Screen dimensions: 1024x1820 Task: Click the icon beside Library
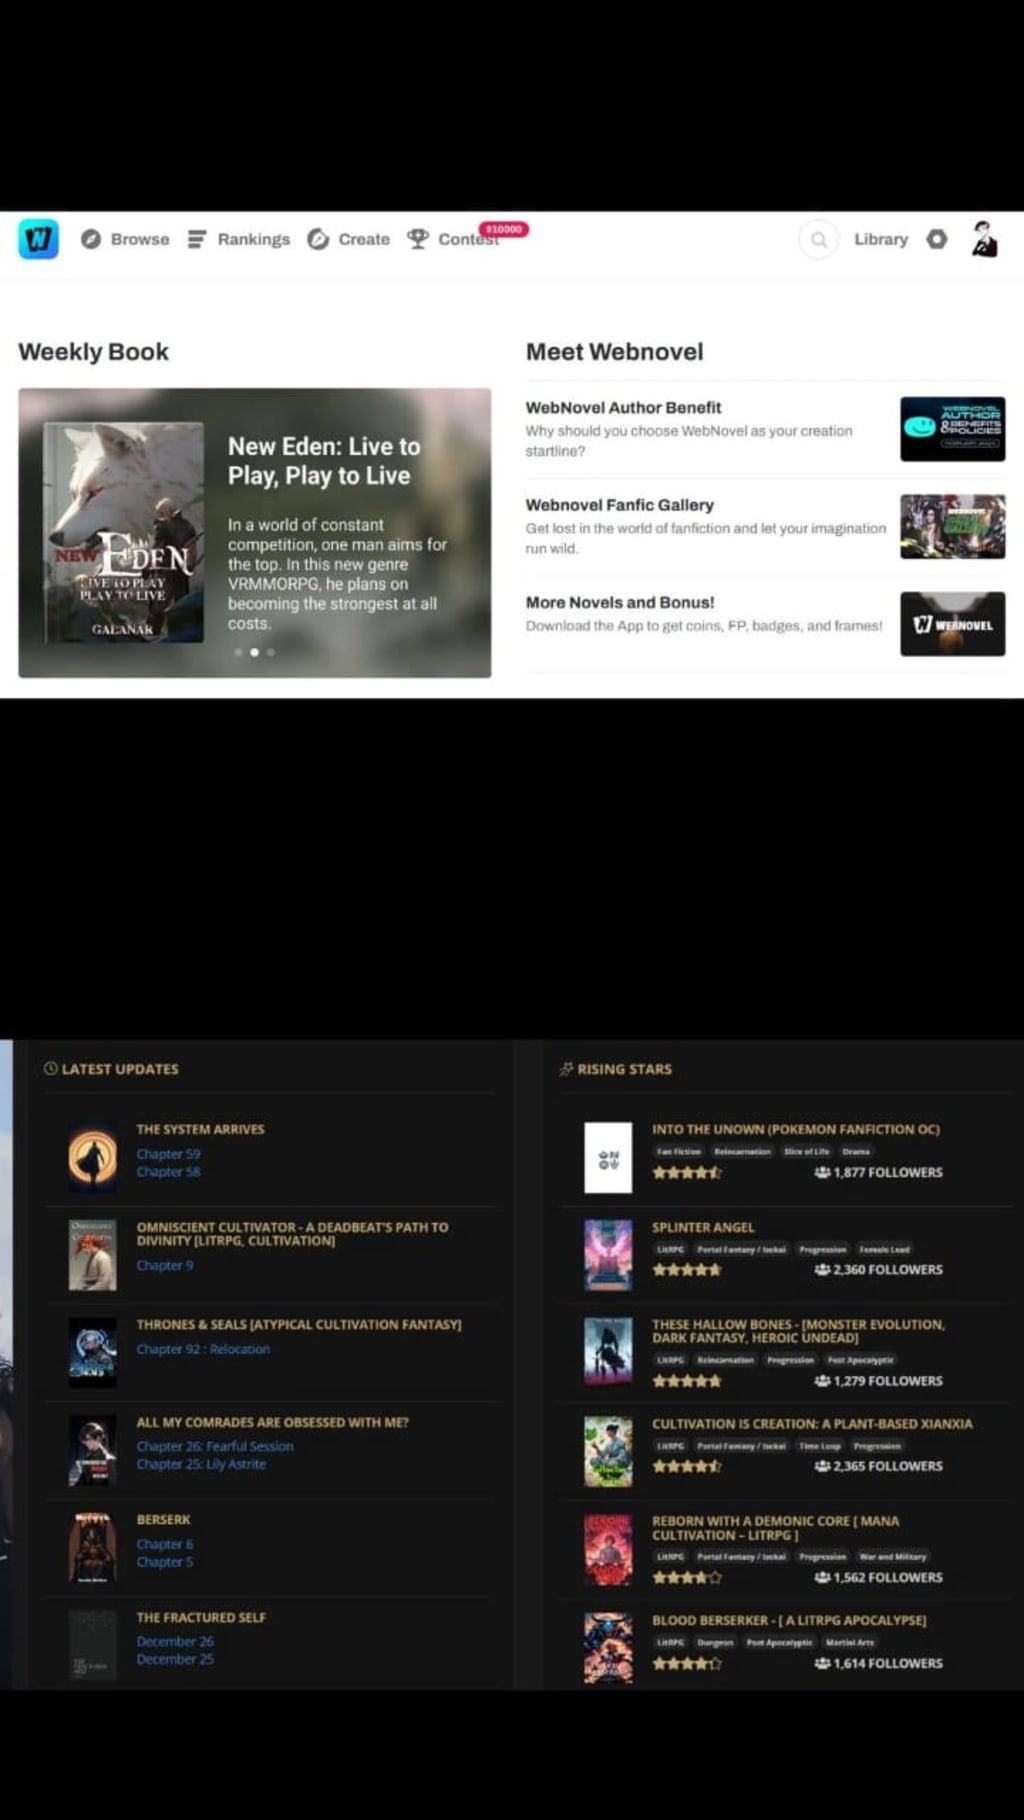(937, 239)
